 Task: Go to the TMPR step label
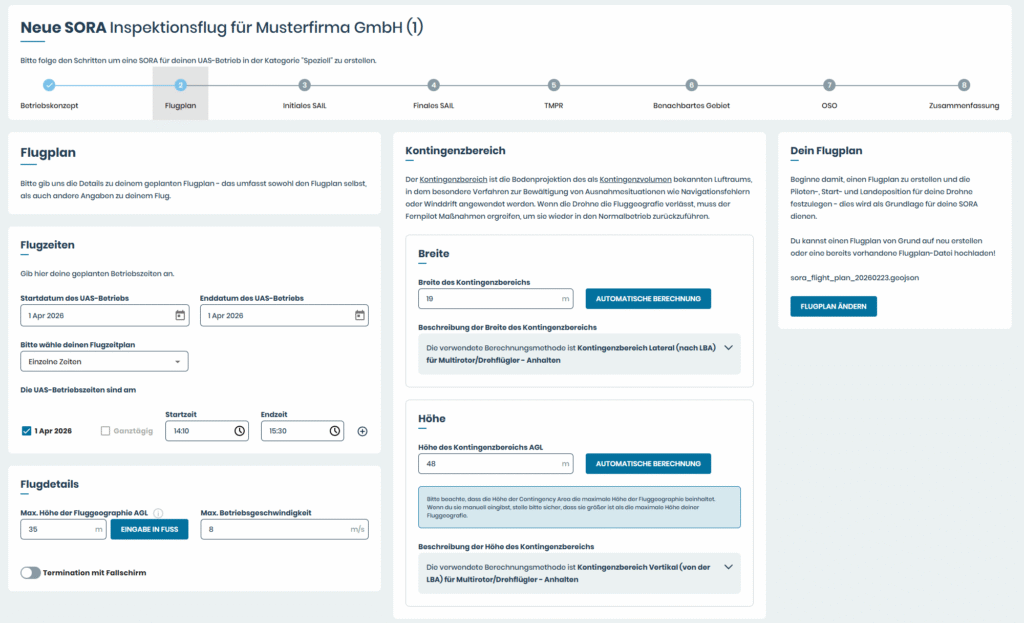[x=554, y=106]
